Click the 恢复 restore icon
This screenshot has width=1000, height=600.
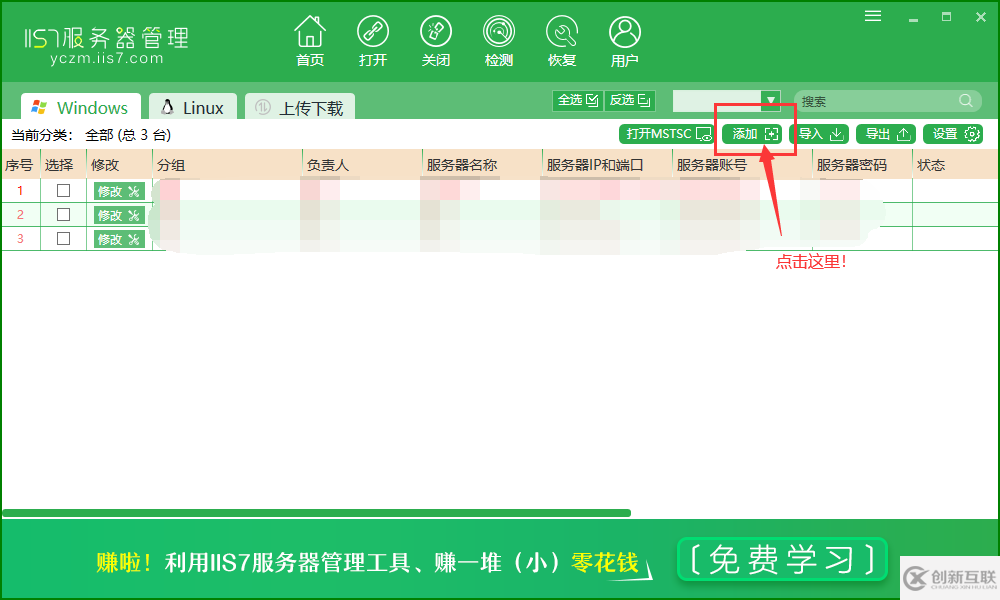[x=562, y=38]
